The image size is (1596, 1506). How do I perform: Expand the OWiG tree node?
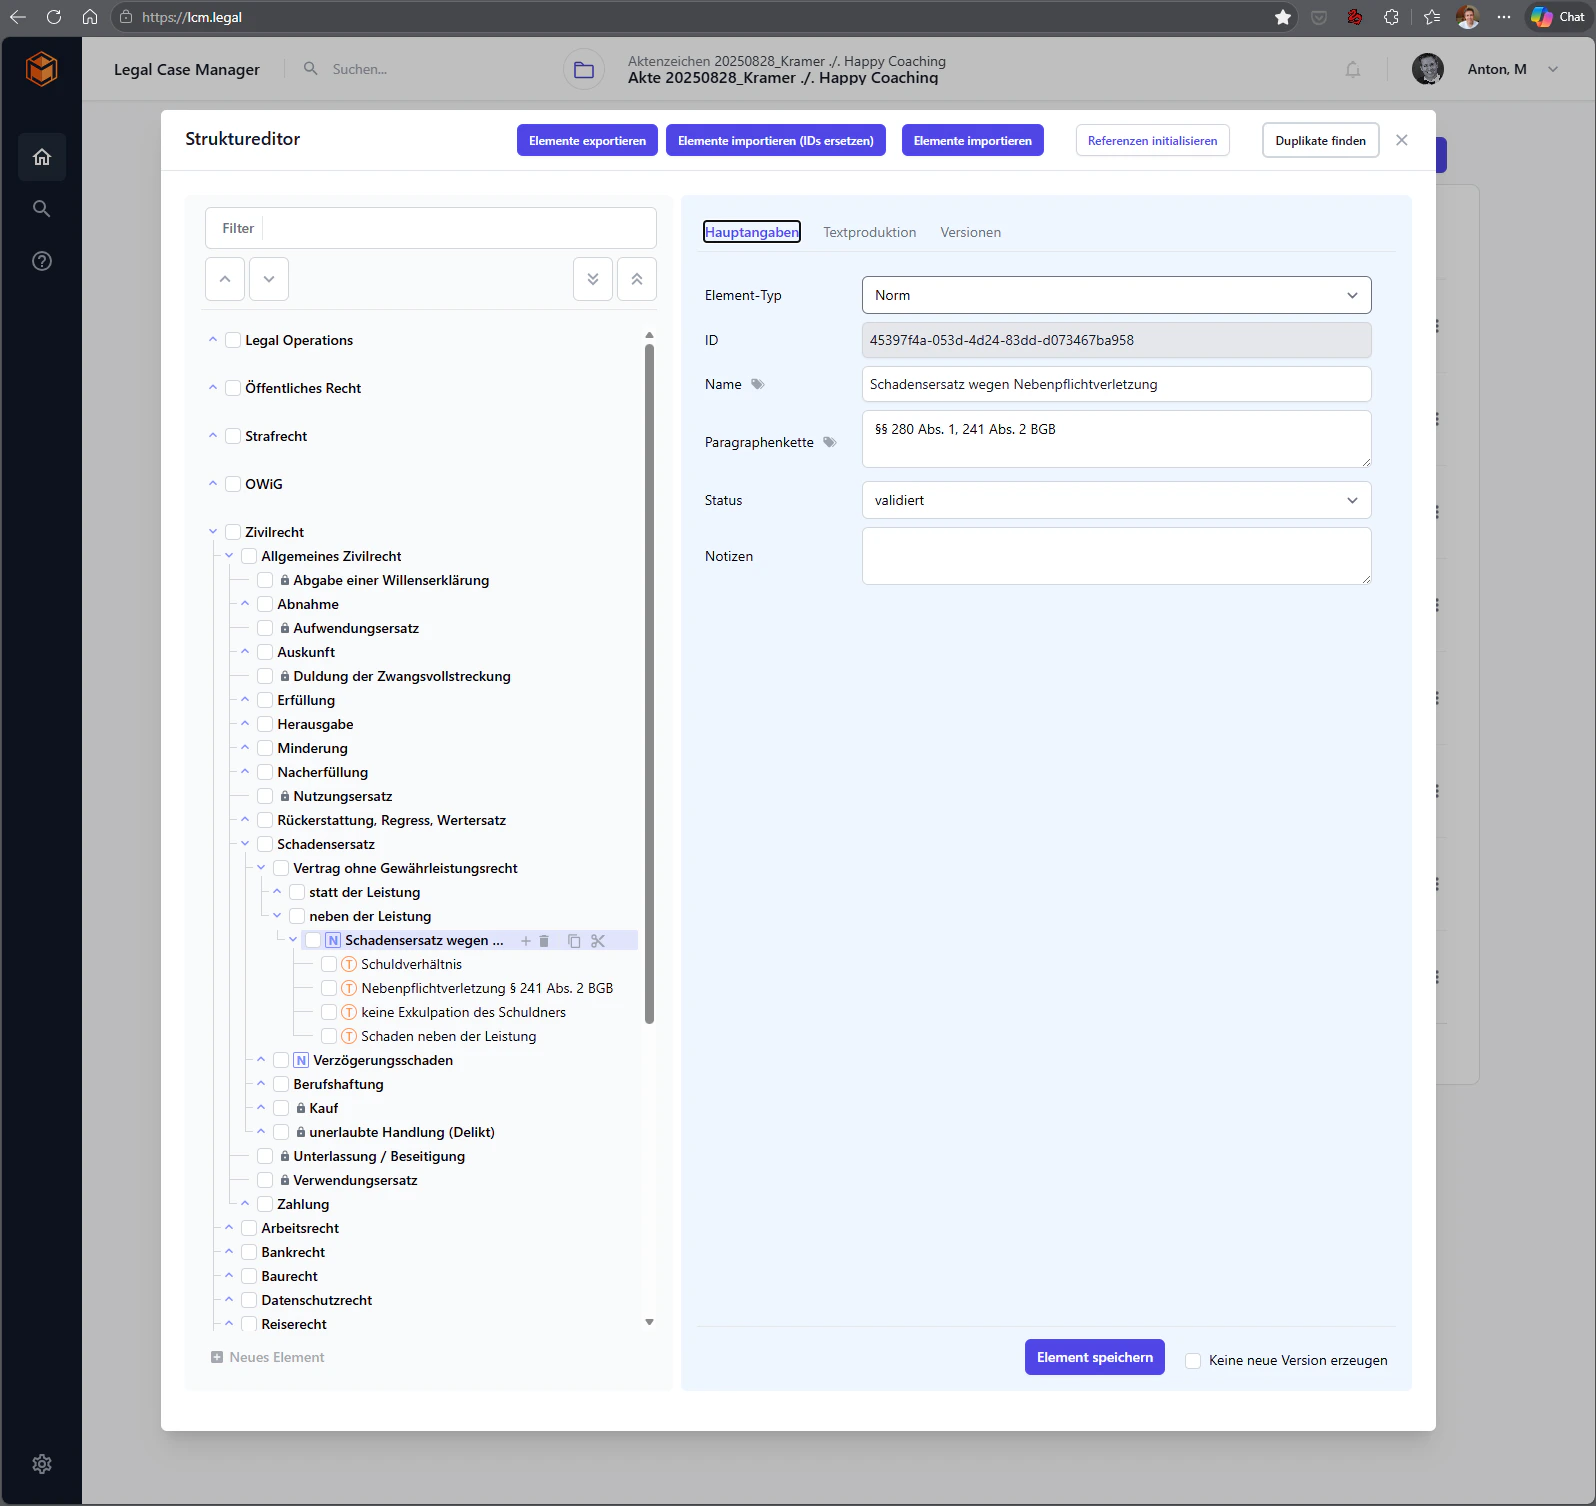pos(213,484)
